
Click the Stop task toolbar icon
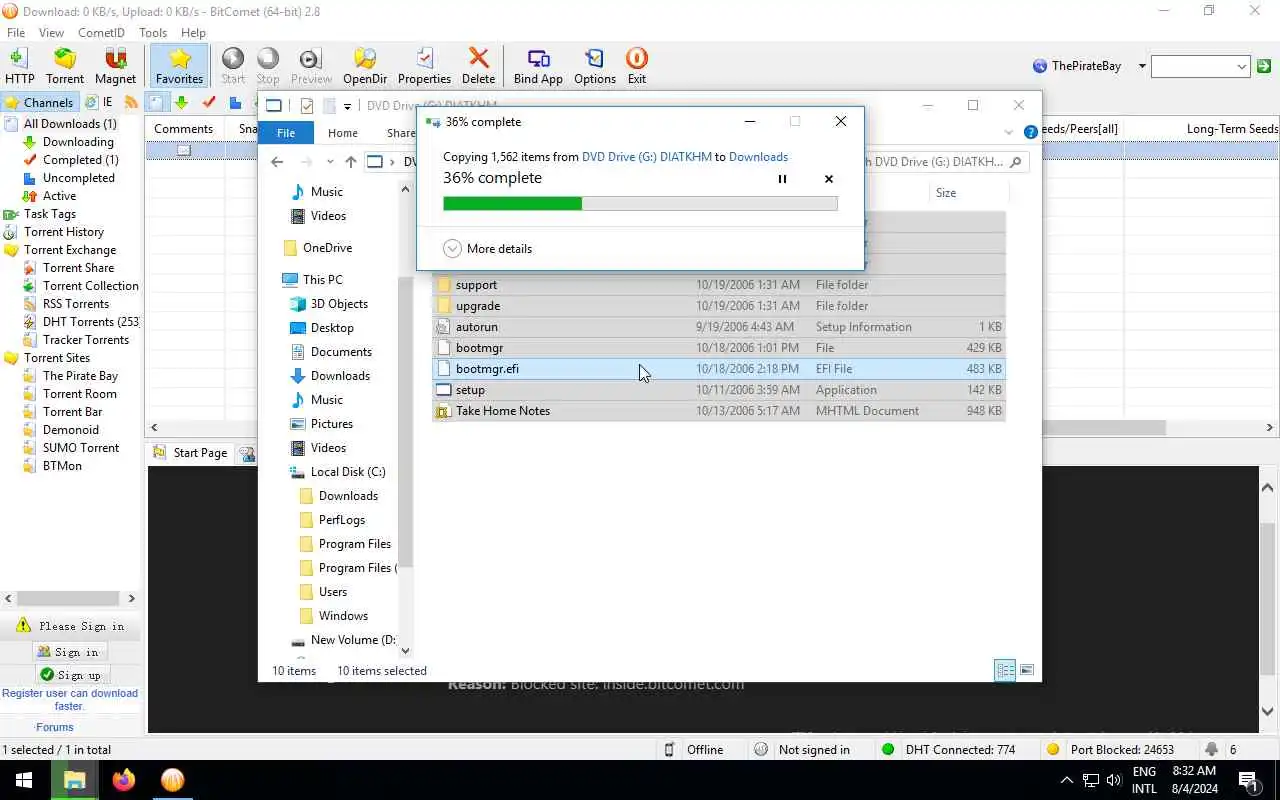click(268, 66)
